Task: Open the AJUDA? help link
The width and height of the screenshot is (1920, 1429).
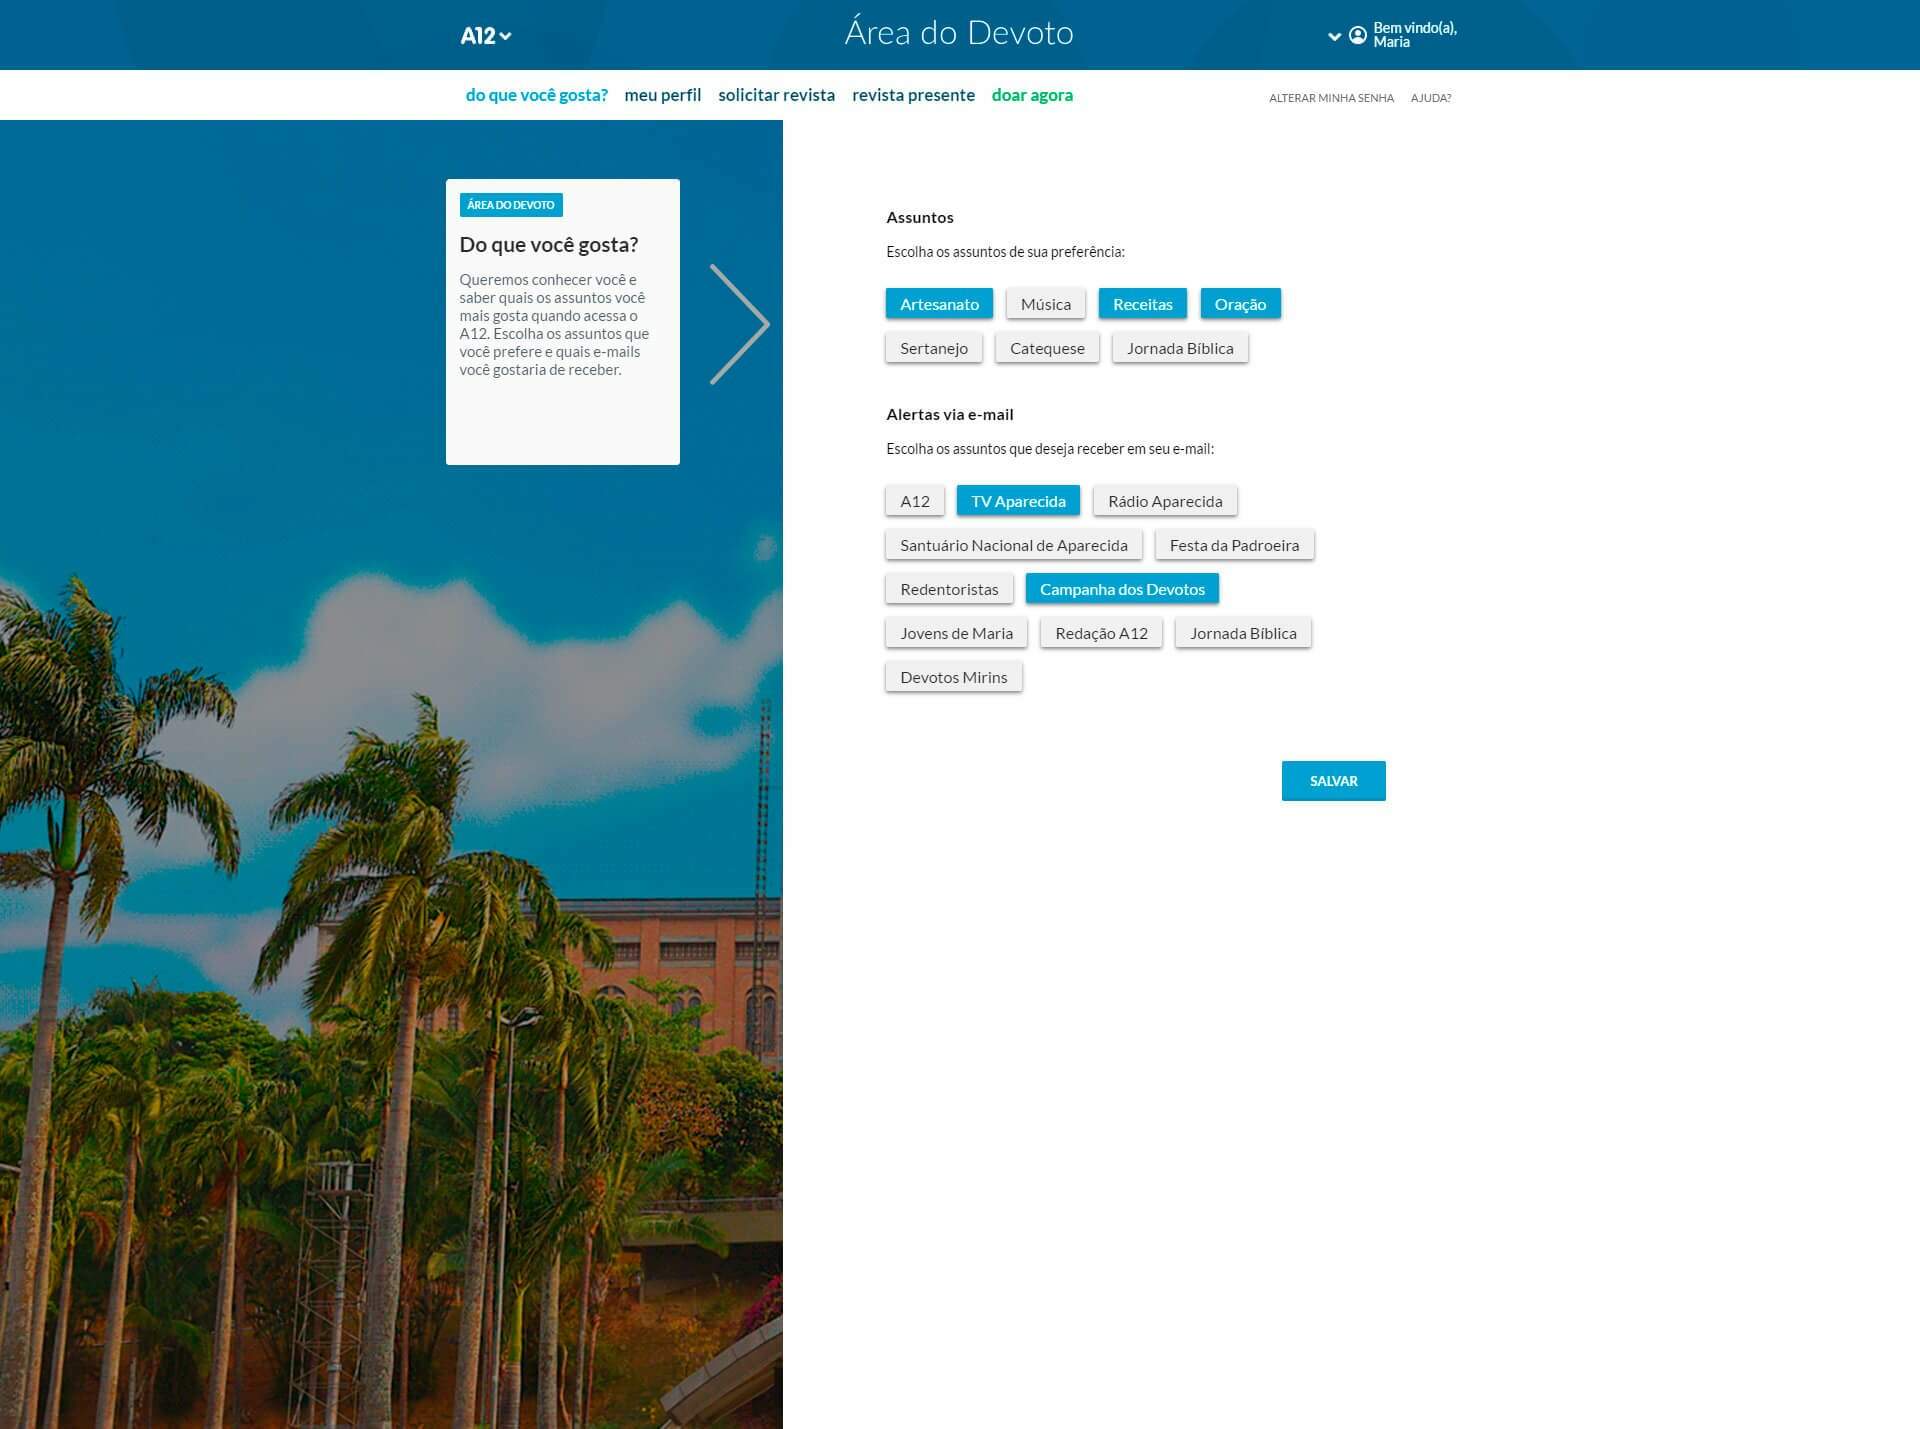Action: click(x=1430, y=98)
